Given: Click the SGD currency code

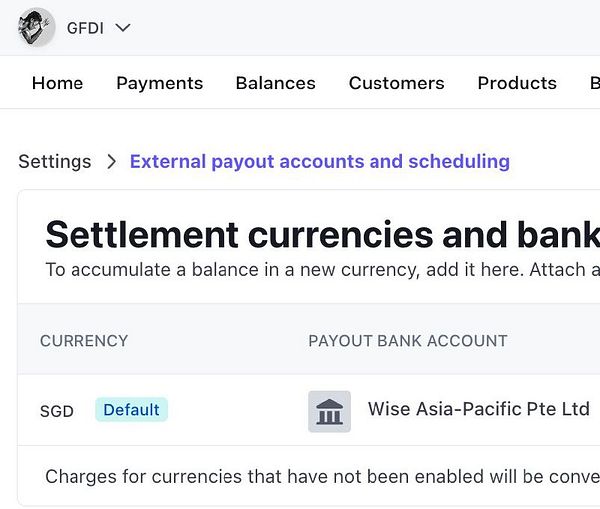Looking at the screenshot, I should pyautogui.click(x=57, y=411).
